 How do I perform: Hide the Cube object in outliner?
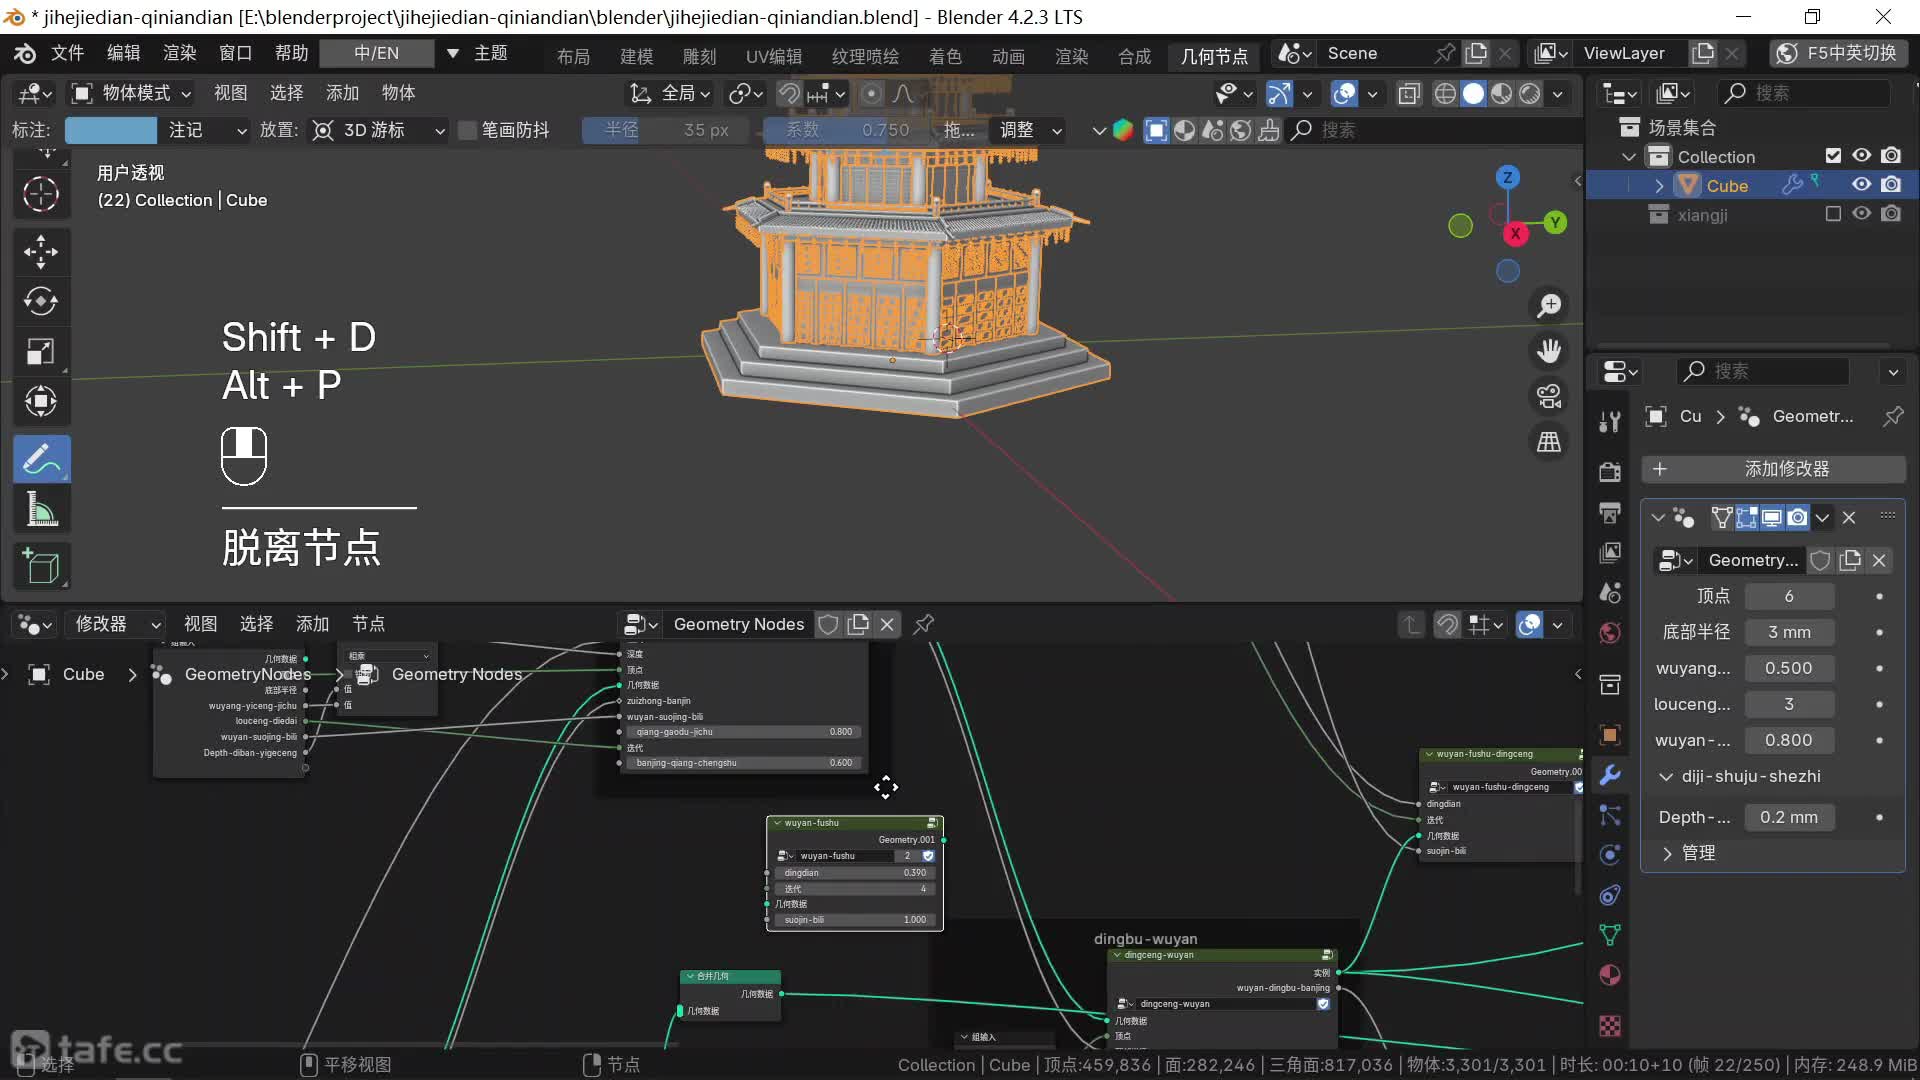click(1861, 185)
